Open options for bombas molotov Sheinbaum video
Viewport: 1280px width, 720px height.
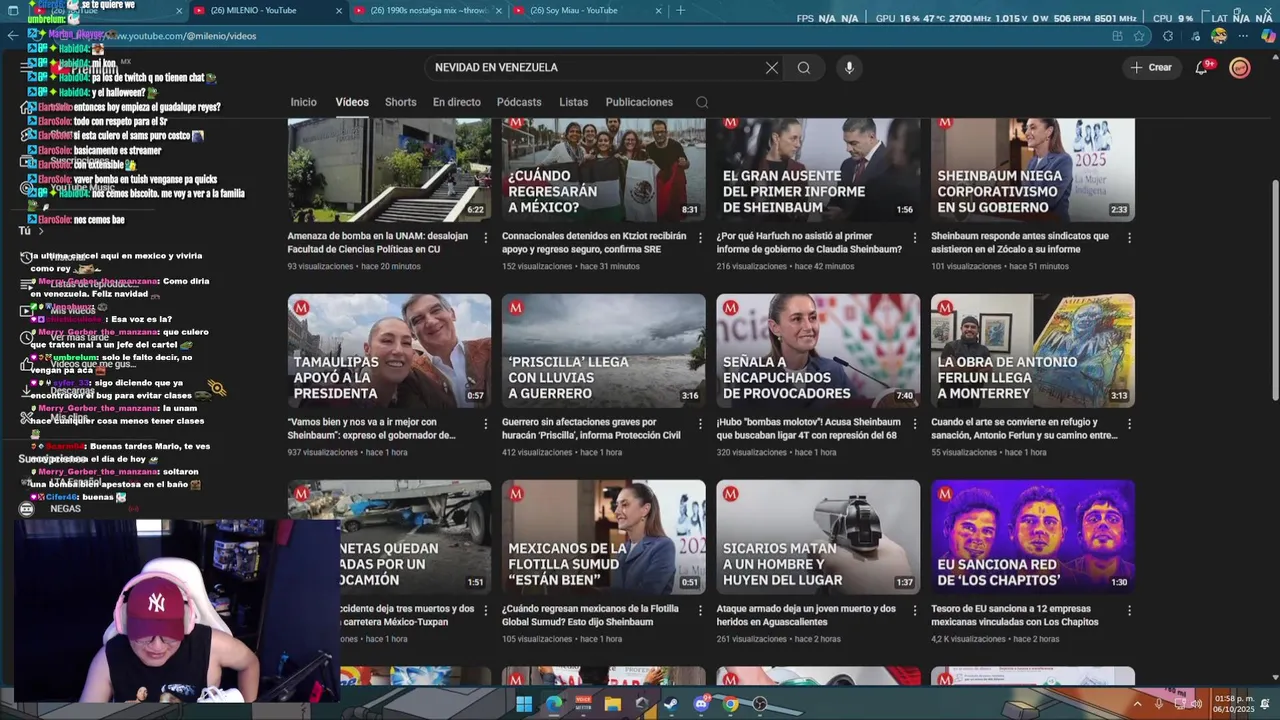click(x=915, y=424)
